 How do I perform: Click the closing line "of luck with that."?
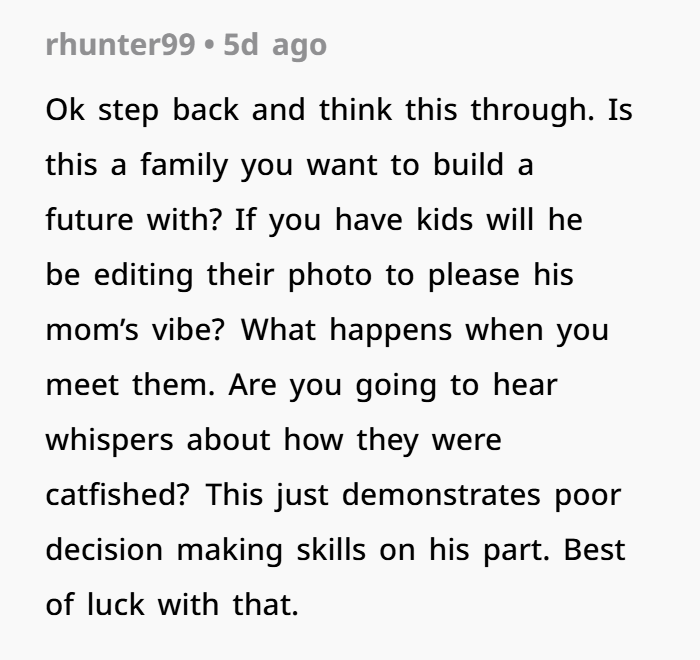point(172,605)
